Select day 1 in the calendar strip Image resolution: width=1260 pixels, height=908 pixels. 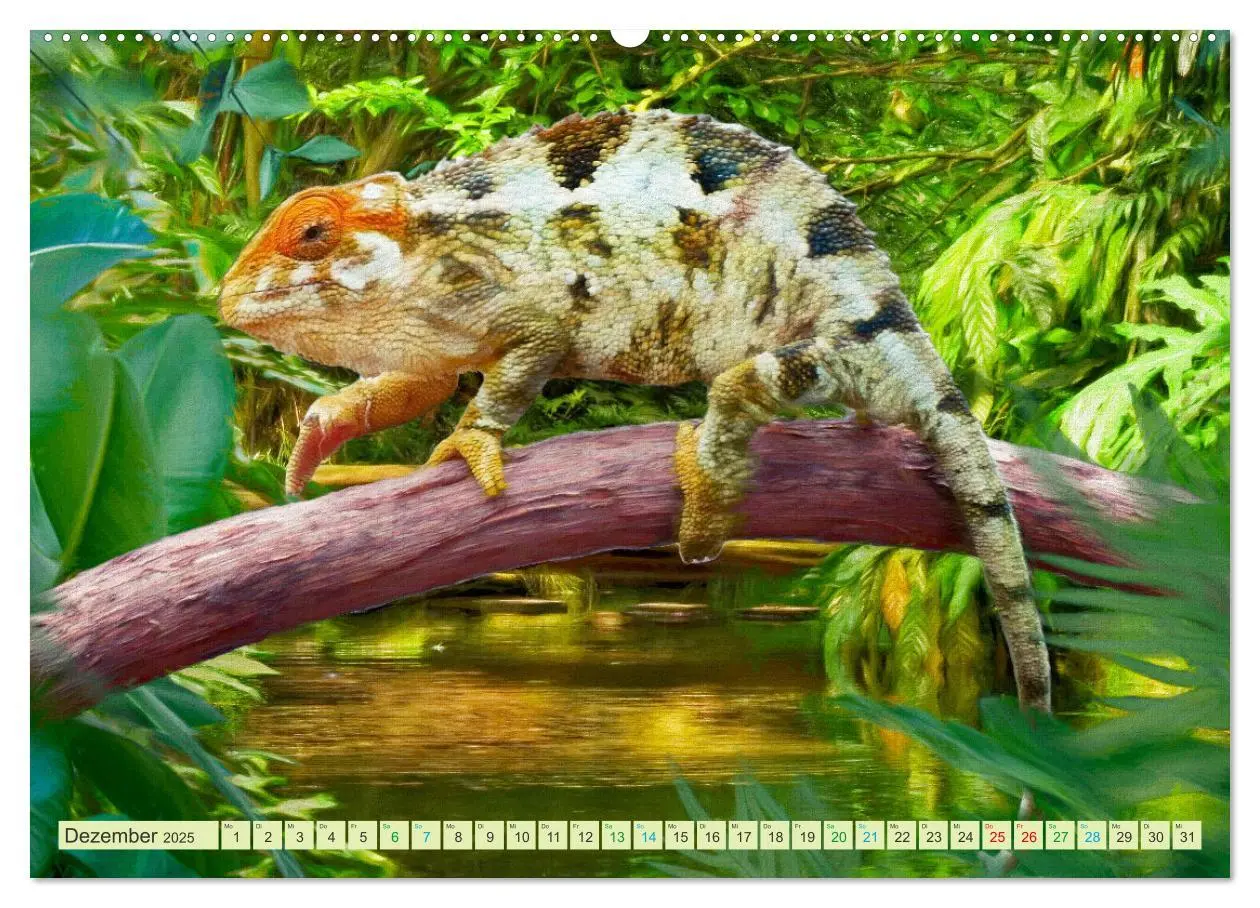235,836
